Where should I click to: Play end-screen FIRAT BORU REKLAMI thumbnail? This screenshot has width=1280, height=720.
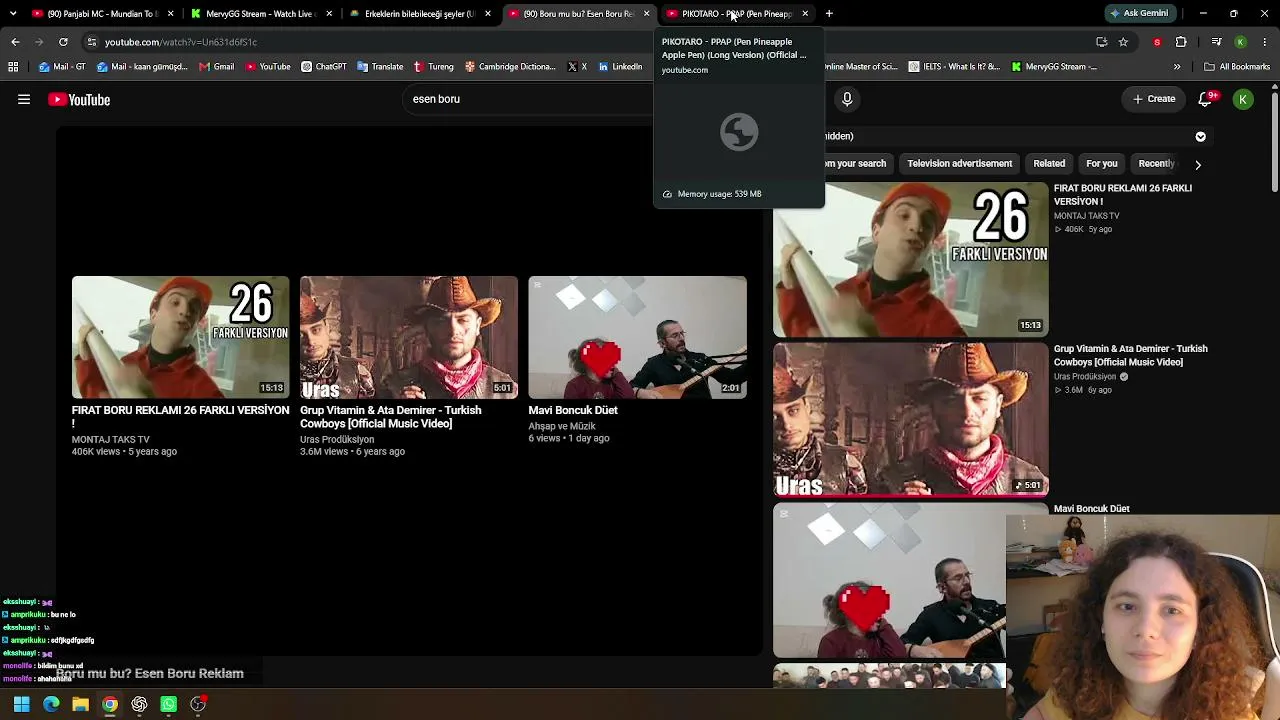coord(180,337)
